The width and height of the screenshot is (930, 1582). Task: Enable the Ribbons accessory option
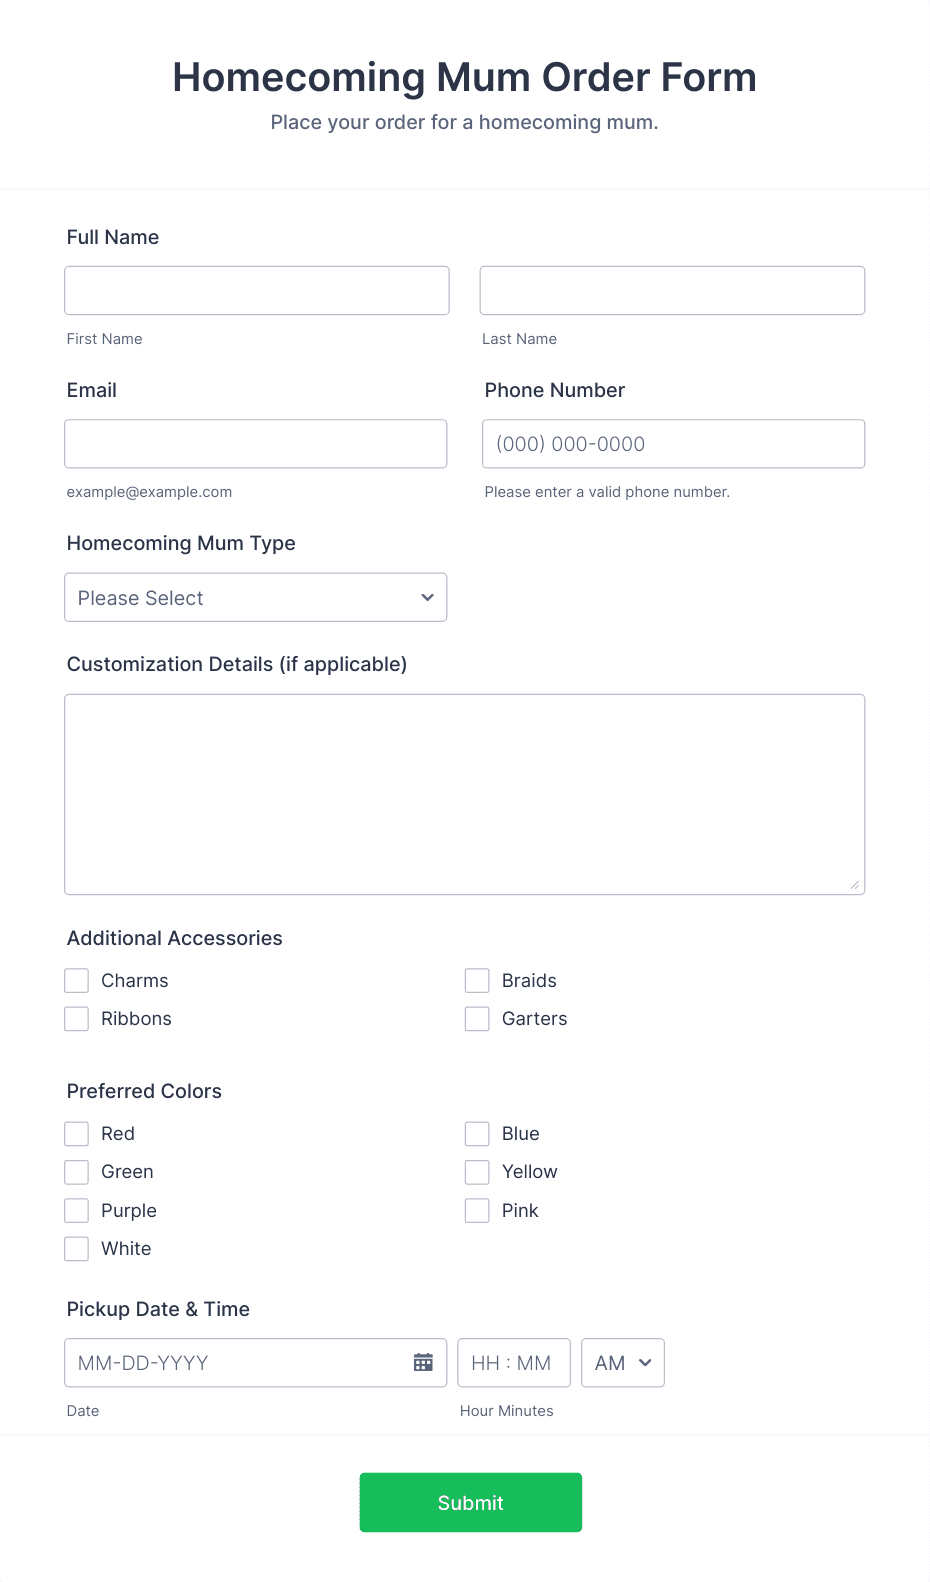tap(77, 1018)
